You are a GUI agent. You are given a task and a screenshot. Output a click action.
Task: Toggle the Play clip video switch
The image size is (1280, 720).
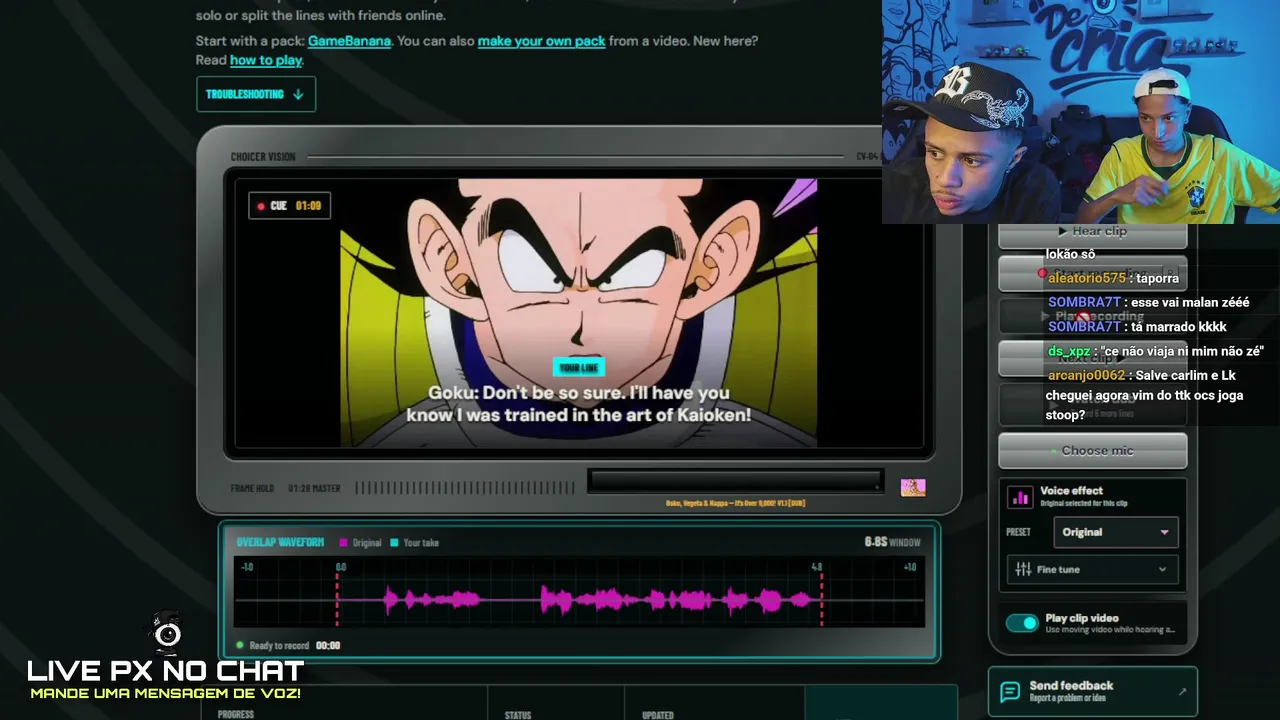[x=1022, y=623]
